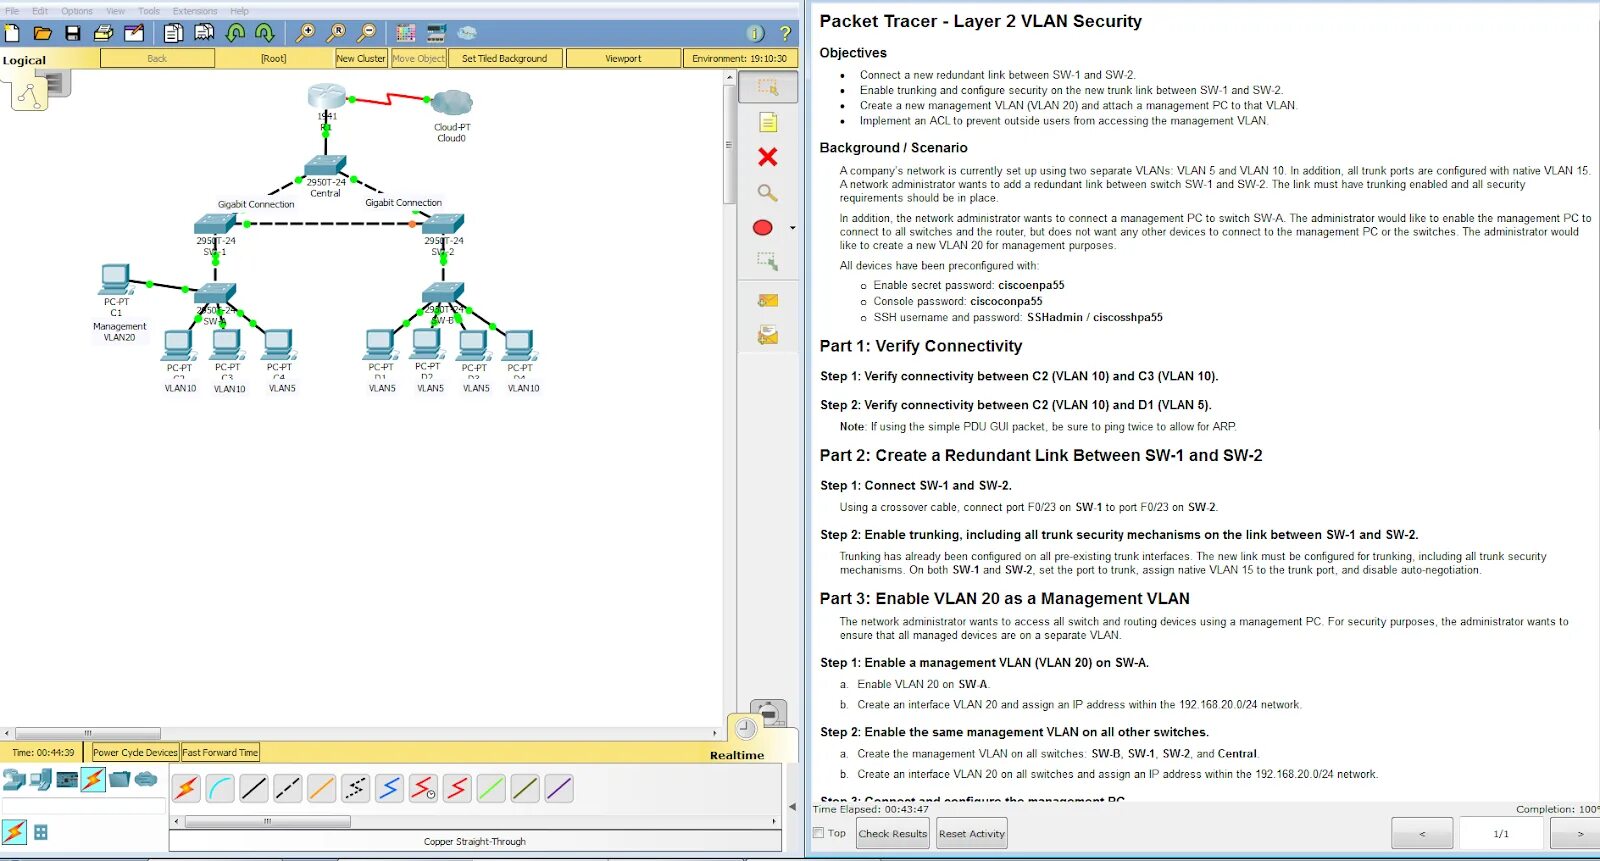The height and width of the screenshot is (861, 1600).
Task: Click the Viewport button
Action: point(623,58)
